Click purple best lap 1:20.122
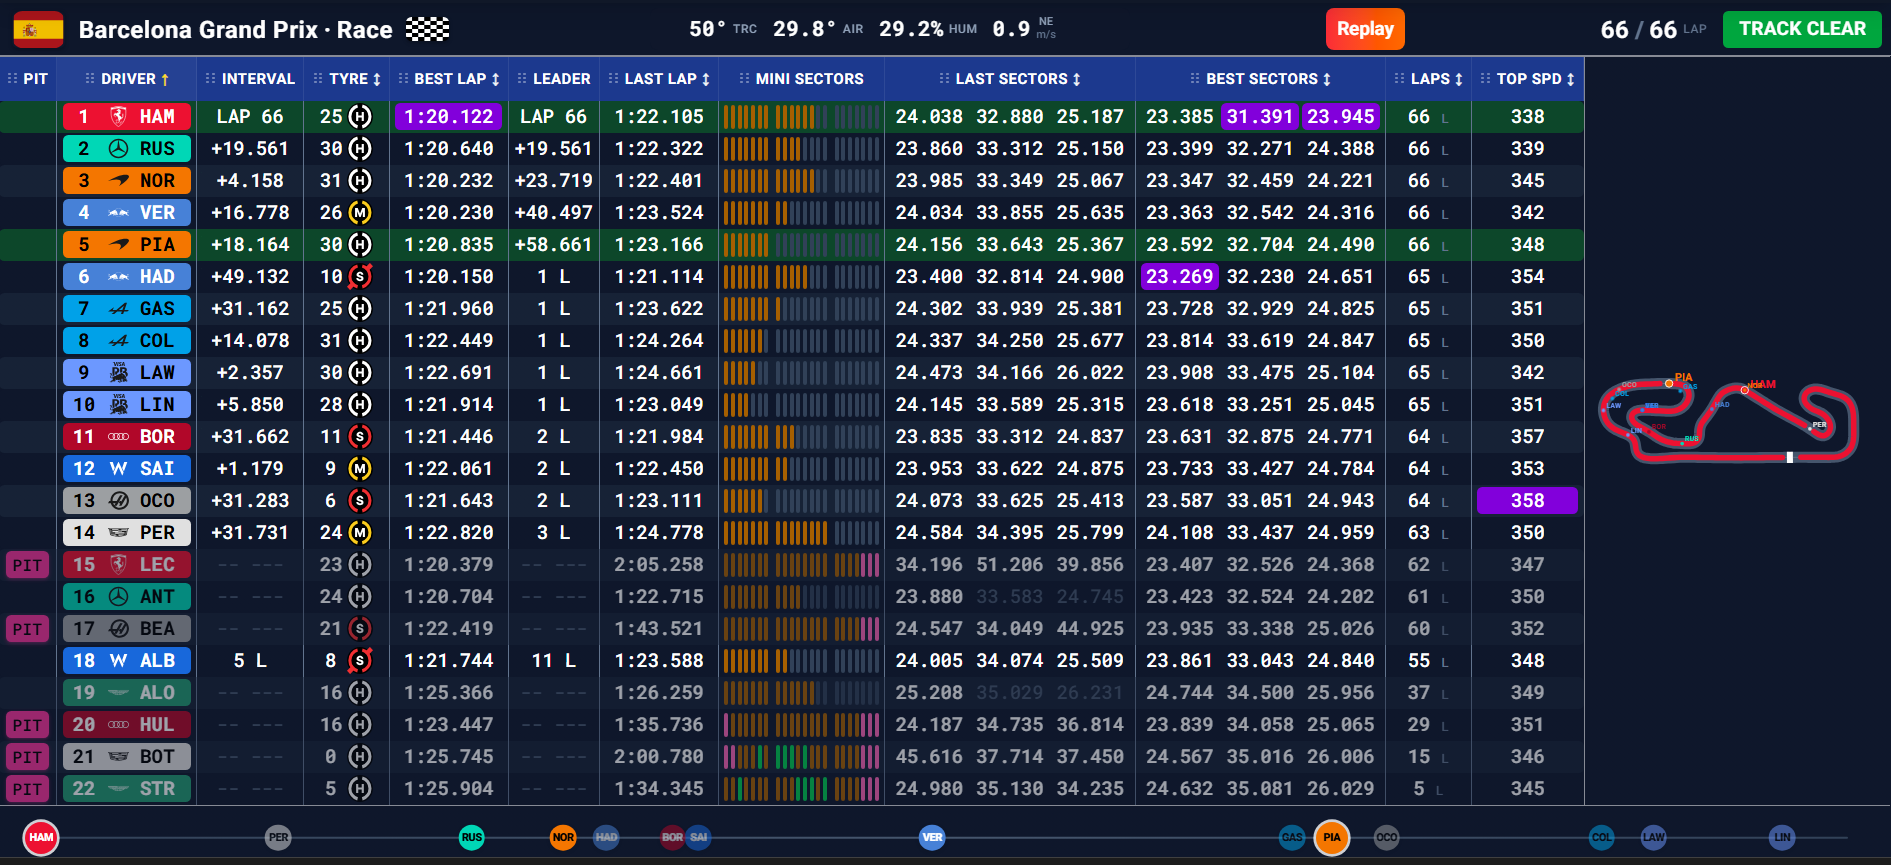The image size is (1891, 865). [449, 117]
